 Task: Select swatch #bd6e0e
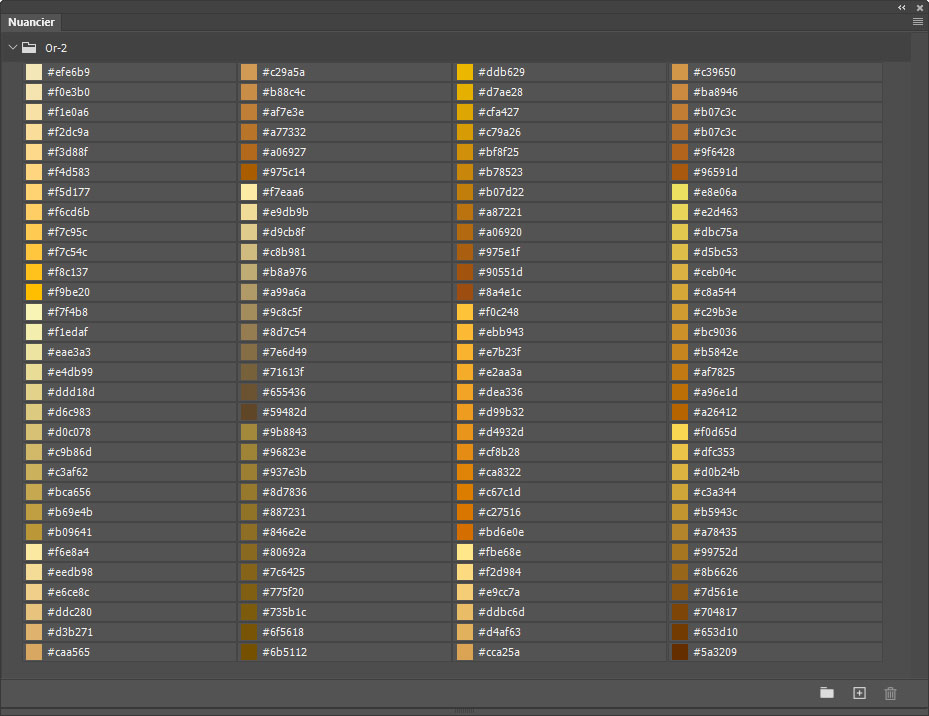point(465,532)
